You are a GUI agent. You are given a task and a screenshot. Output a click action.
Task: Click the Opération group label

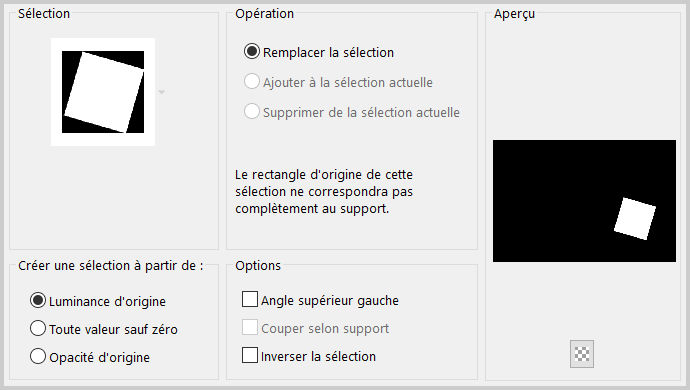tap(264, 14)
